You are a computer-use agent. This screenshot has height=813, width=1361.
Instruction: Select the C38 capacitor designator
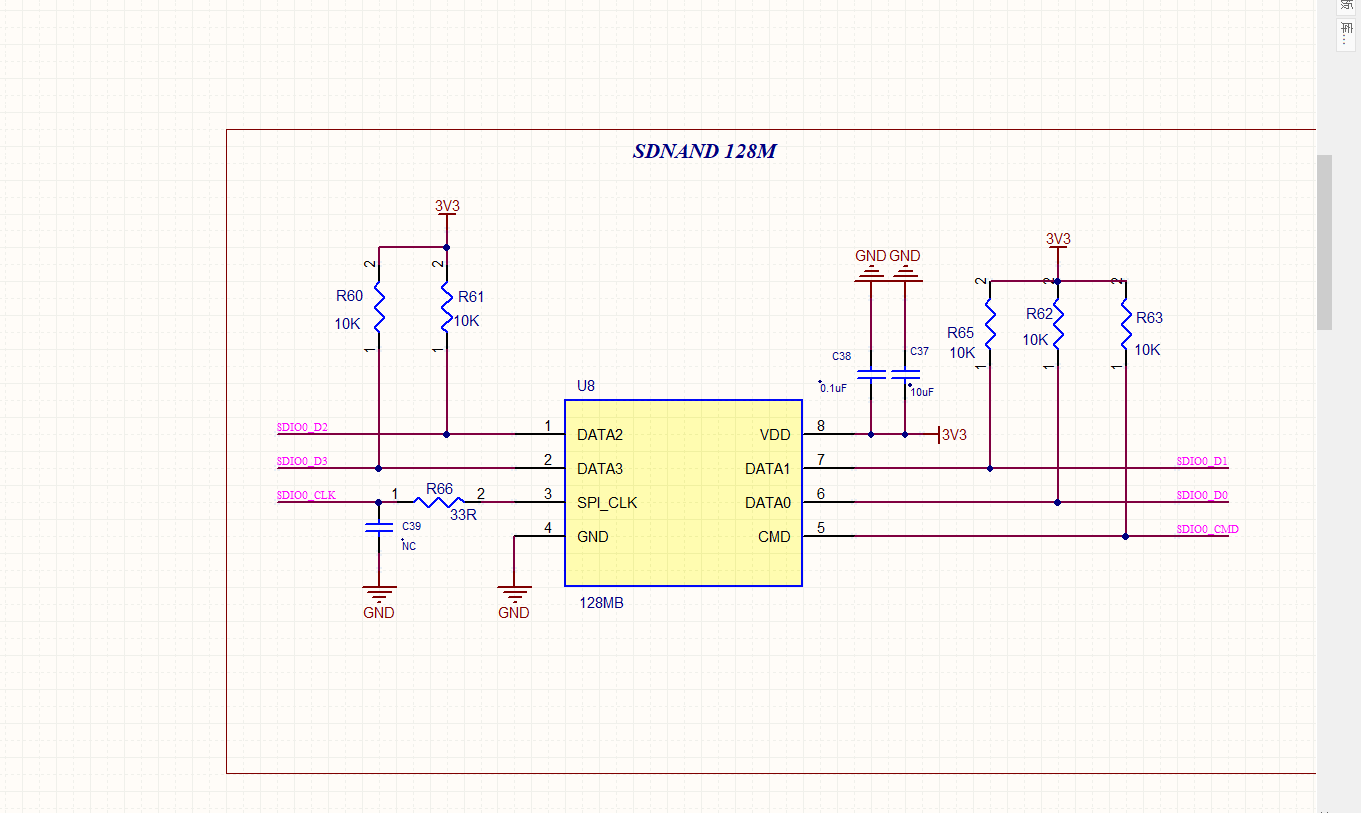842,356
